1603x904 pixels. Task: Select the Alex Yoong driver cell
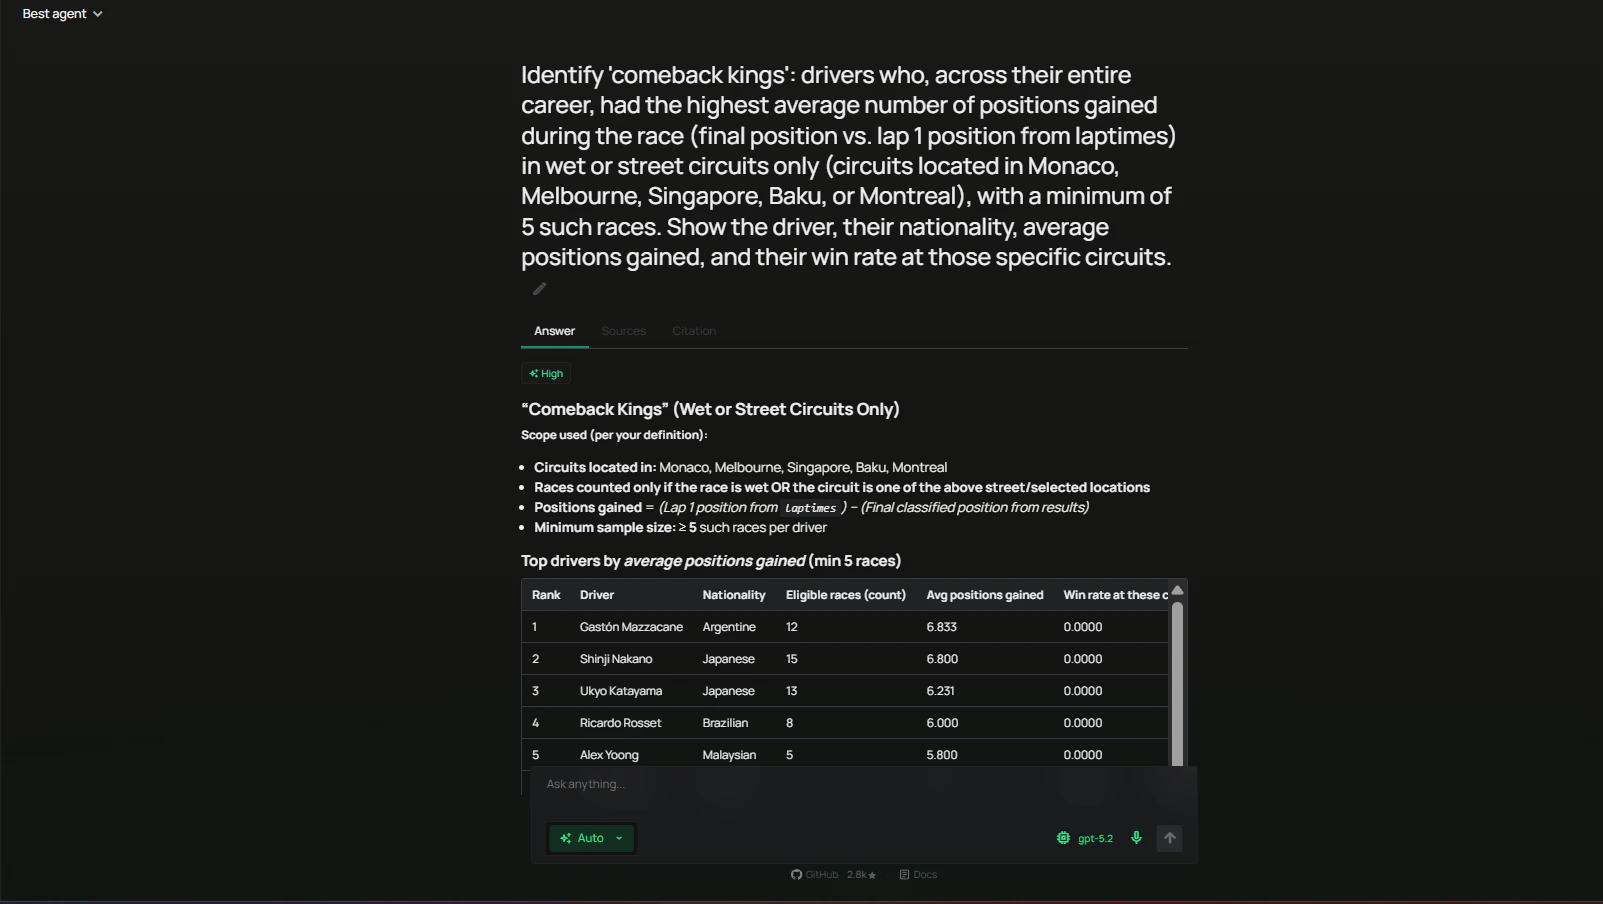[x=609, y=755]
